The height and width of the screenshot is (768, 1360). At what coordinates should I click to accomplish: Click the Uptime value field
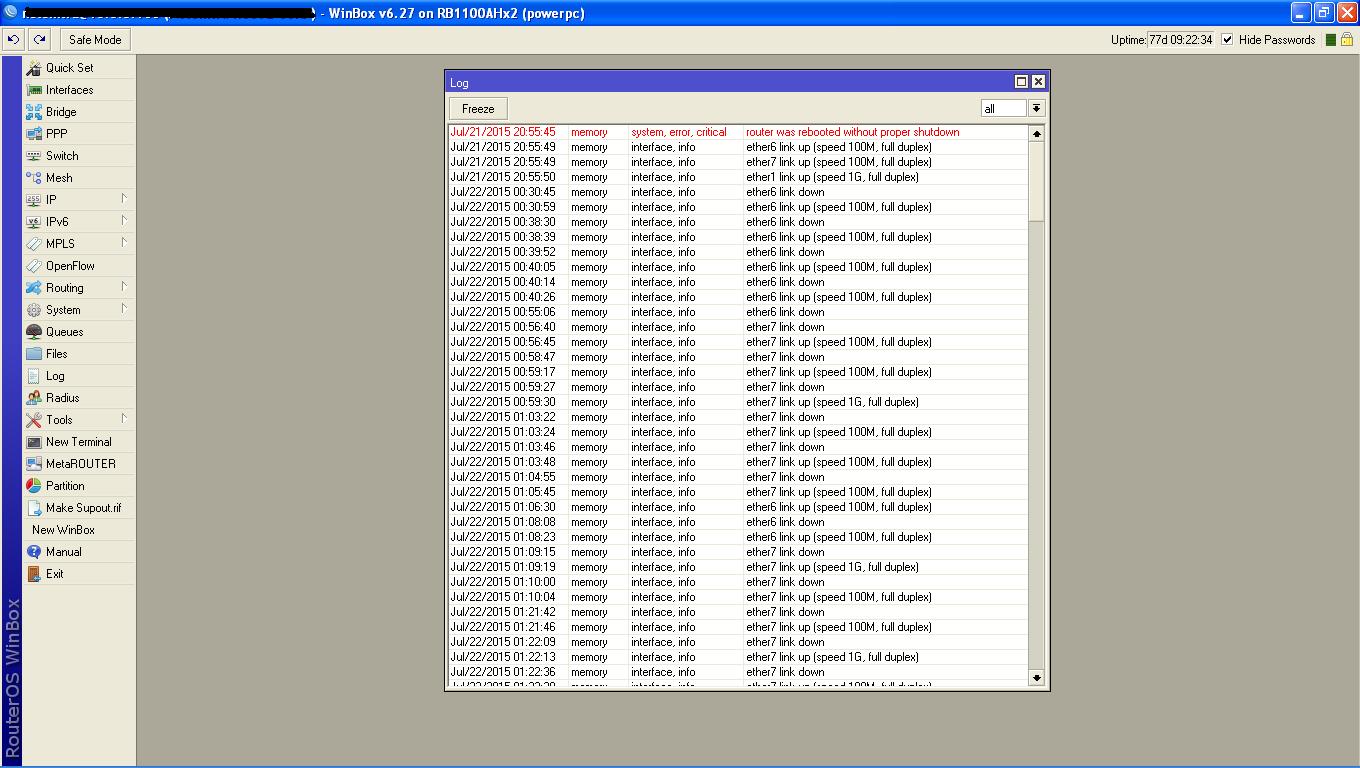click(1180, 40)
